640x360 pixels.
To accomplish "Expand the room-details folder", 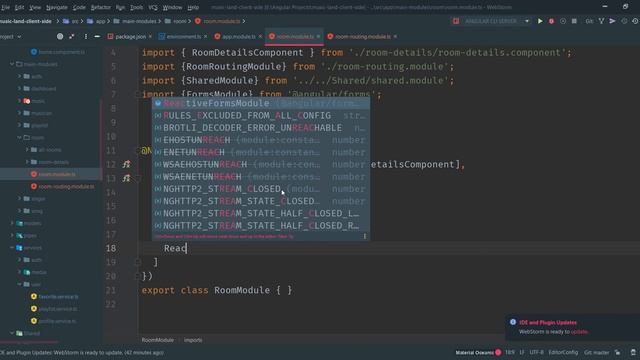I will [27, 162].
